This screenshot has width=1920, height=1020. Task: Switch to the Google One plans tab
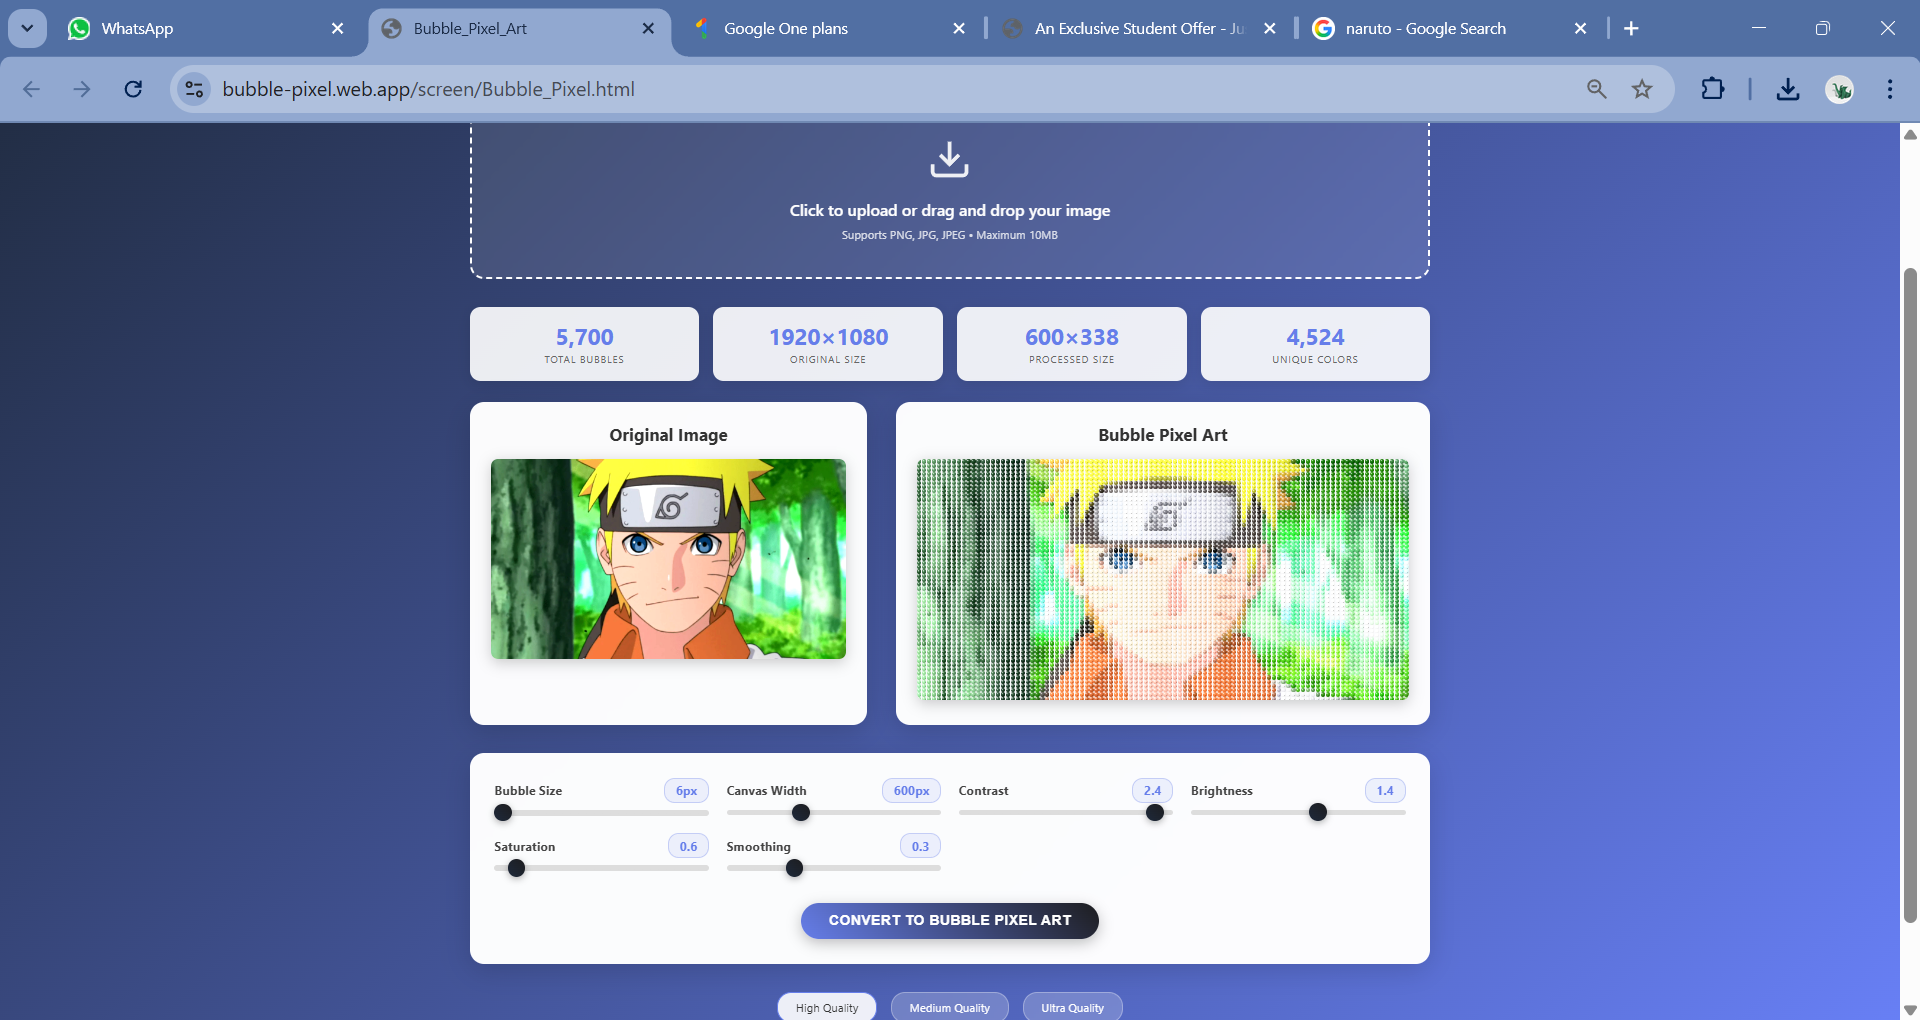820,28
